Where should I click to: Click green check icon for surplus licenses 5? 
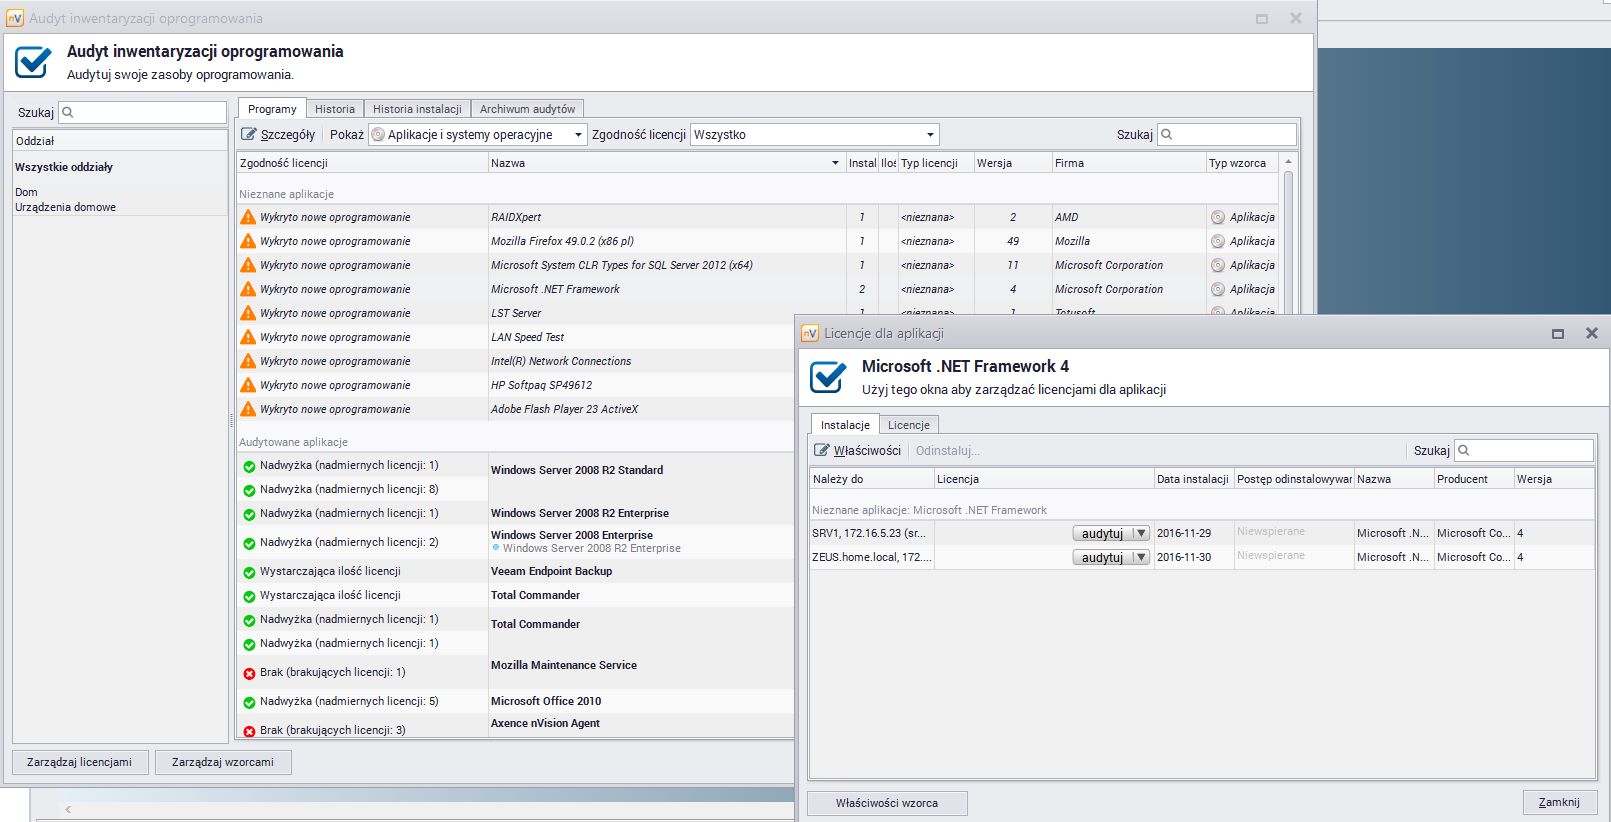pyautogui.click(x=249, y=702)
